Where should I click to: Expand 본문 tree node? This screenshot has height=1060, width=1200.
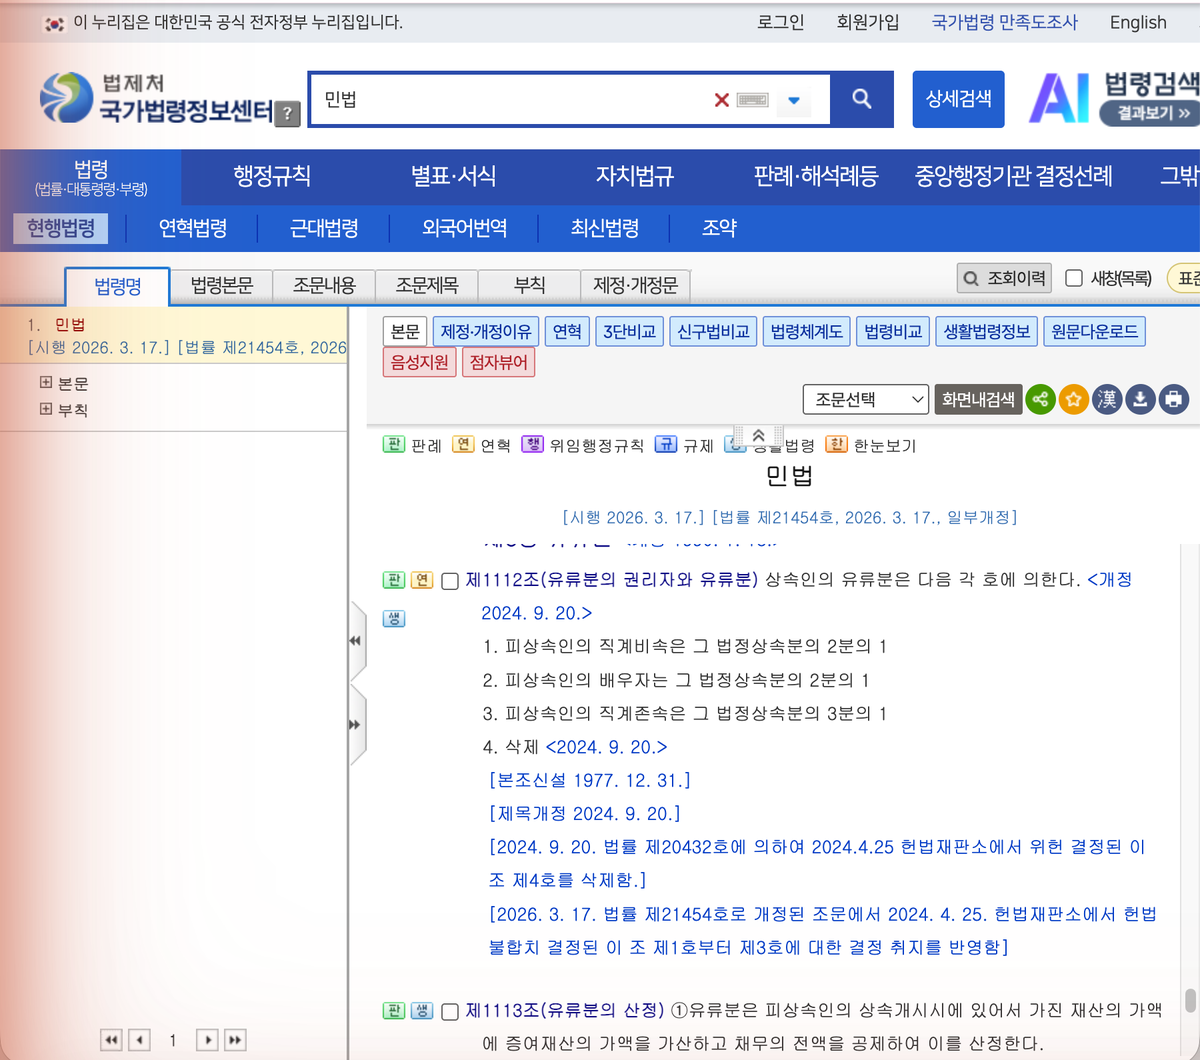pyautogui.click(x=46, y=382)
